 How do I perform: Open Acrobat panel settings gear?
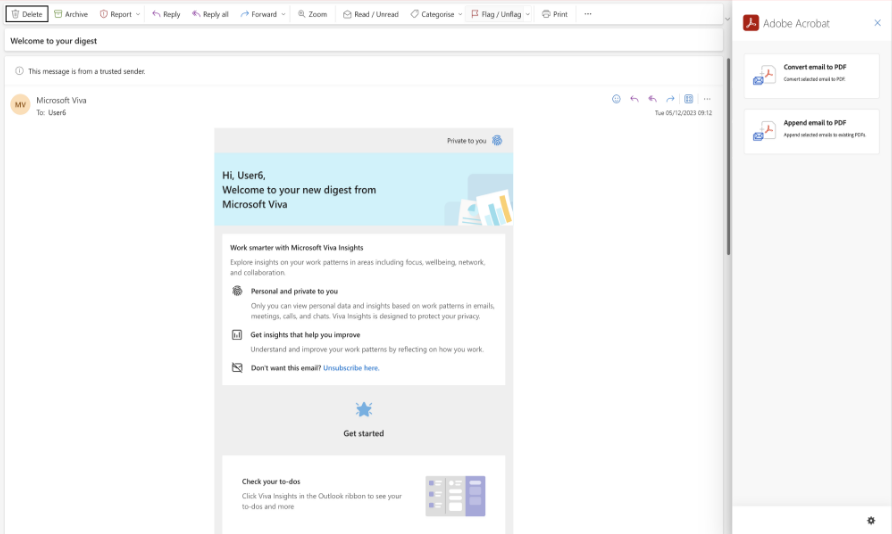click(x=871, y=520)
